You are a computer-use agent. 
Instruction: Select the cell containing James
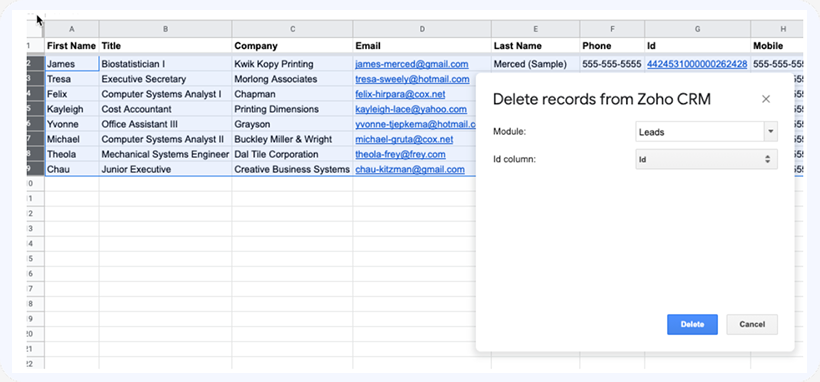(72, 64)
